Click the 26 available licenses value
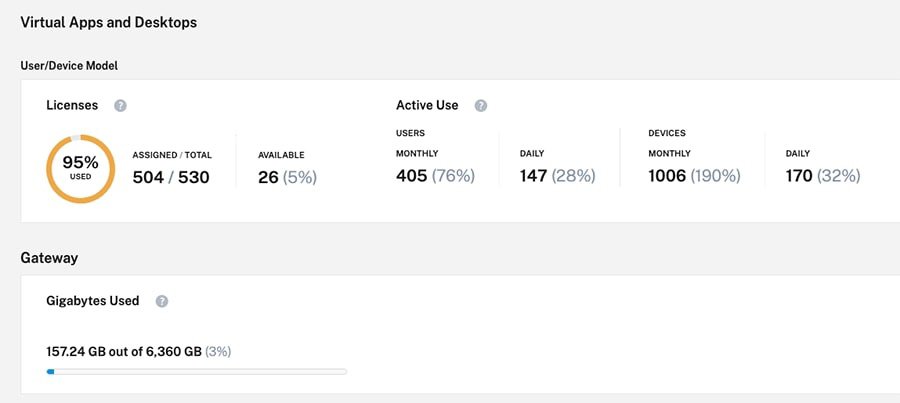 click(x=287, y=177)
